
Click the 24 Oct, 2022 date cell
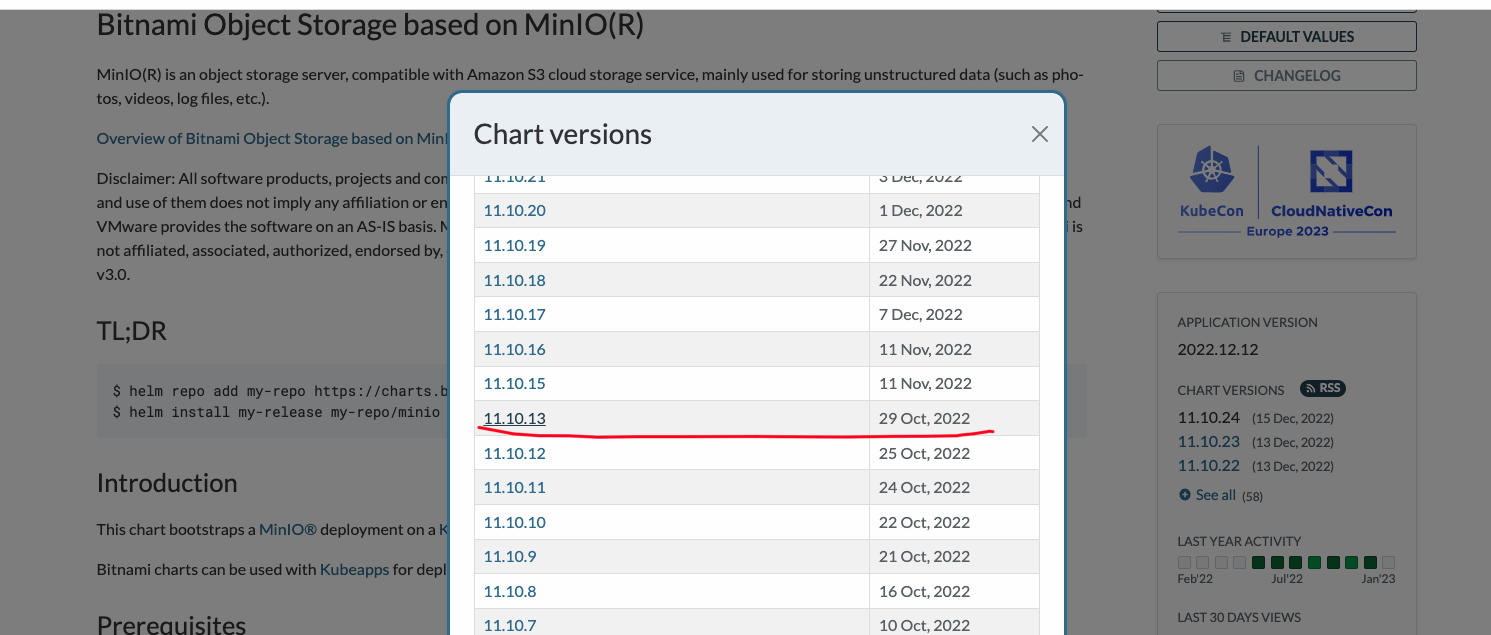pyautogui.click(x=954, y=488)
